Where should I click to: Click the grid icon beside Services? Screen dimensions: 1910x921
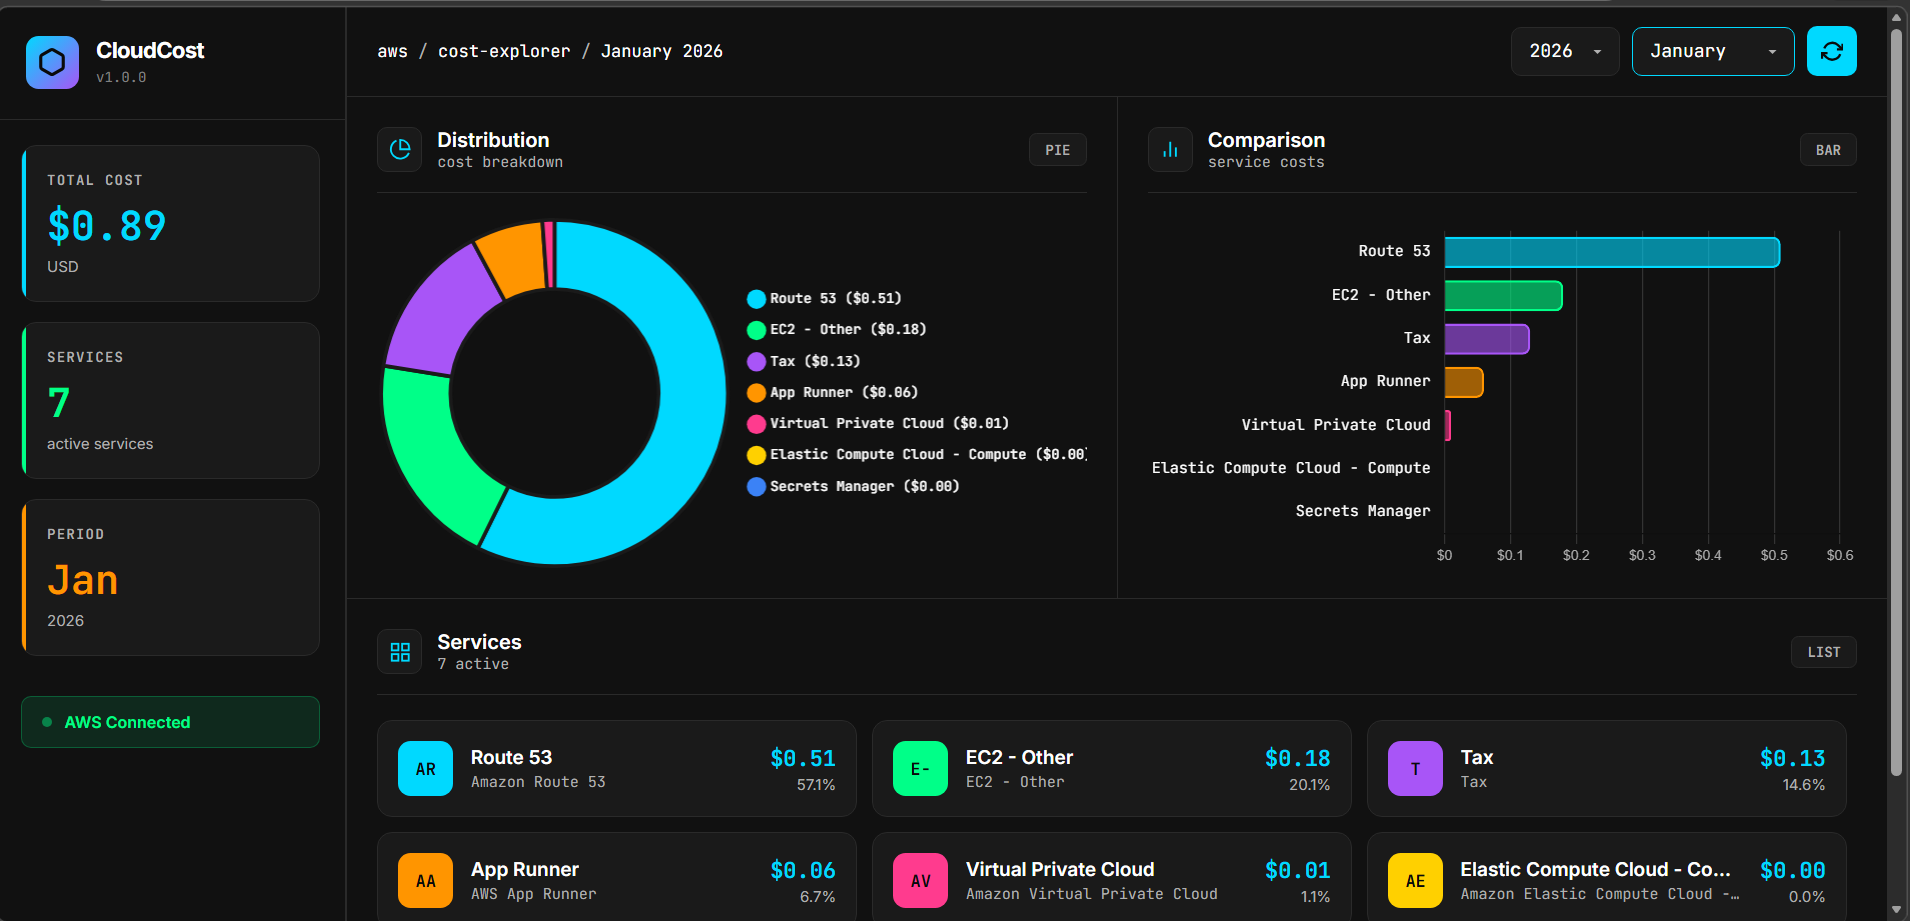[x=399, y=651]
